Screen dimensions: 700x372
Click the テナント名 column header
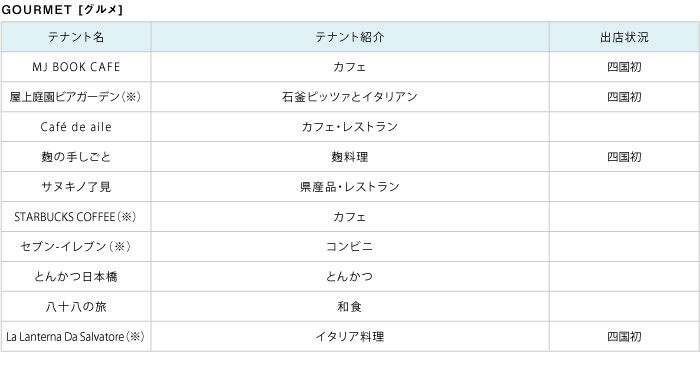pyautogui.click(x=76, y=37)
